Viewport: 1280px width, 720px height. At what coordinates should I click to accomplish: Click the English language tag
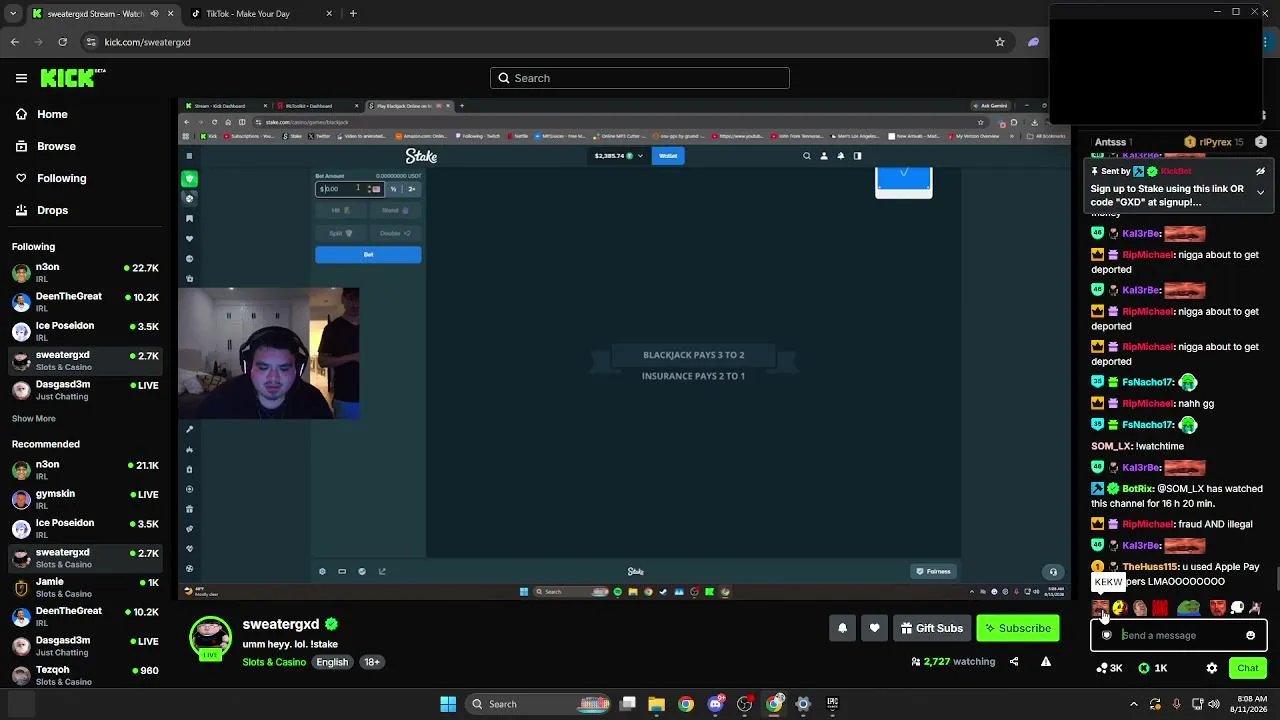pyautogui.click(x=332, y=662)
